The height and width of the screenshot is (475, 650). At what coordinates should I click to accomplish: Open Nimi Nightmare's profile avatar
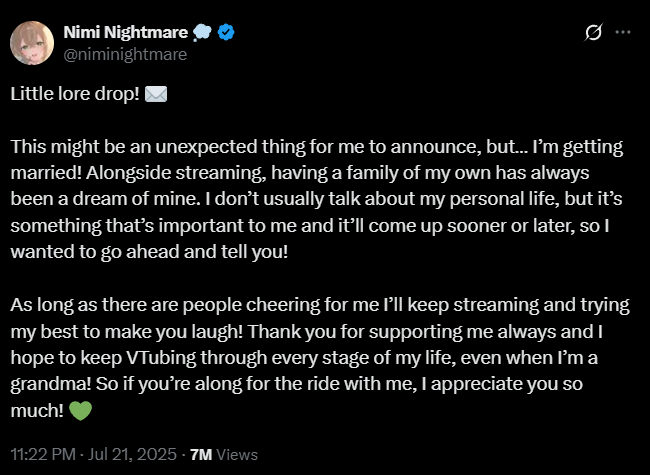point(32,43)
